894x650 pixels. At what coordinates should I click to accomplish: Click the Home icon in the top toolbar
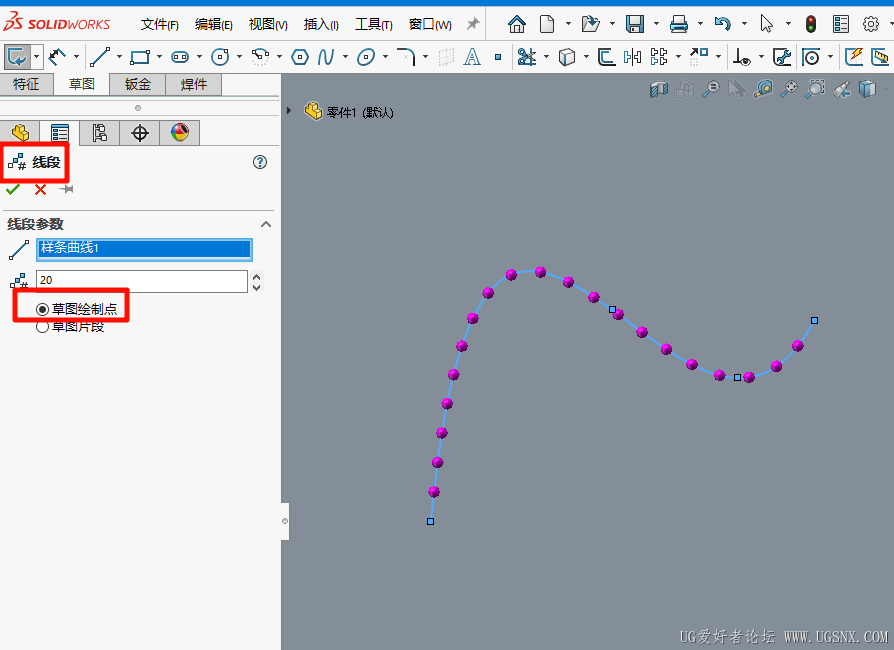[x=517, y=24]
